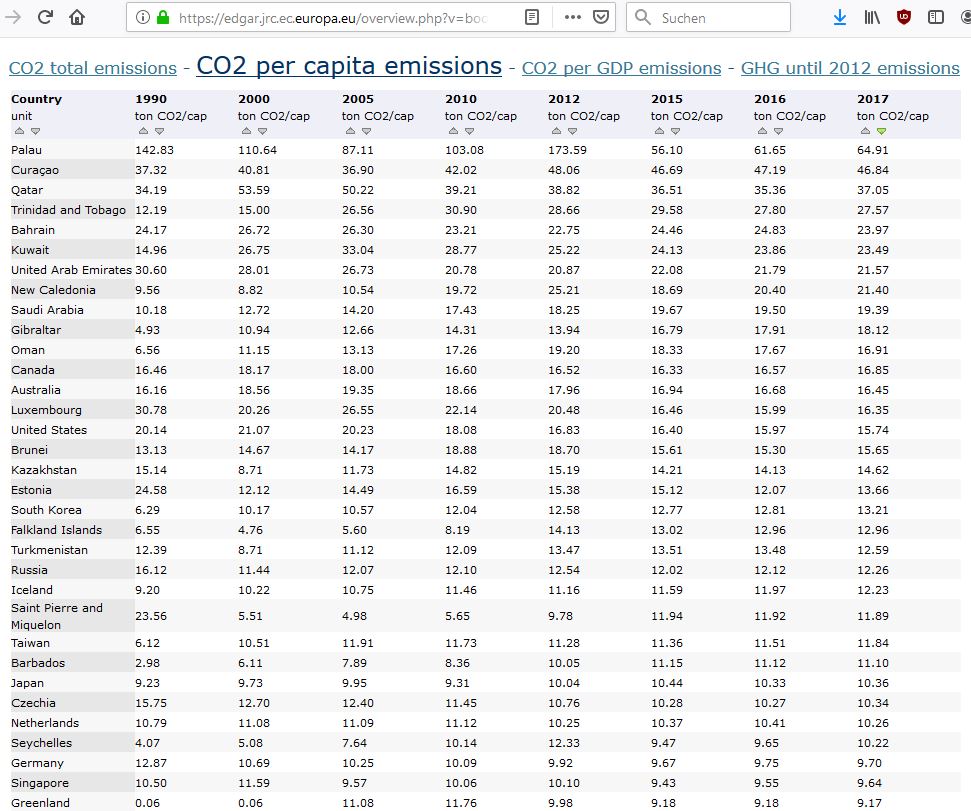Sort 1990 column ascending
The image size is (971, 811).
pos(144,131)
